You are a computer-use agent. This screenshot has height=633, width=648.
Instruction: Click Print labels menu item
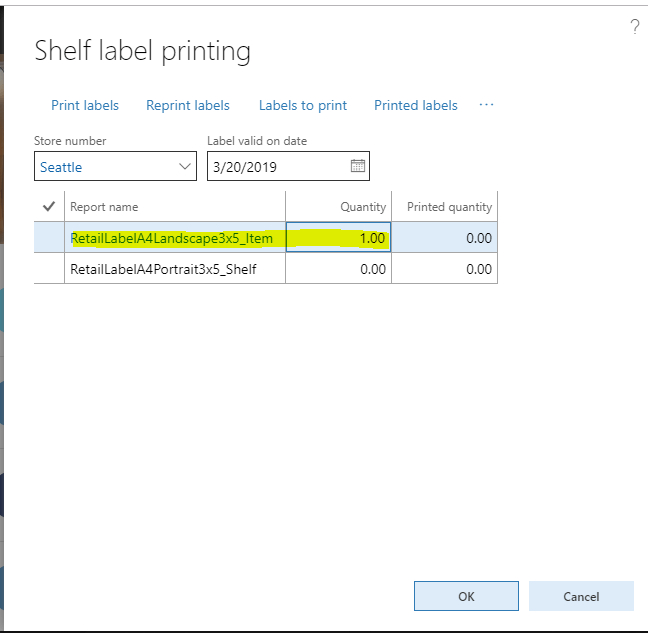(85, 105)
